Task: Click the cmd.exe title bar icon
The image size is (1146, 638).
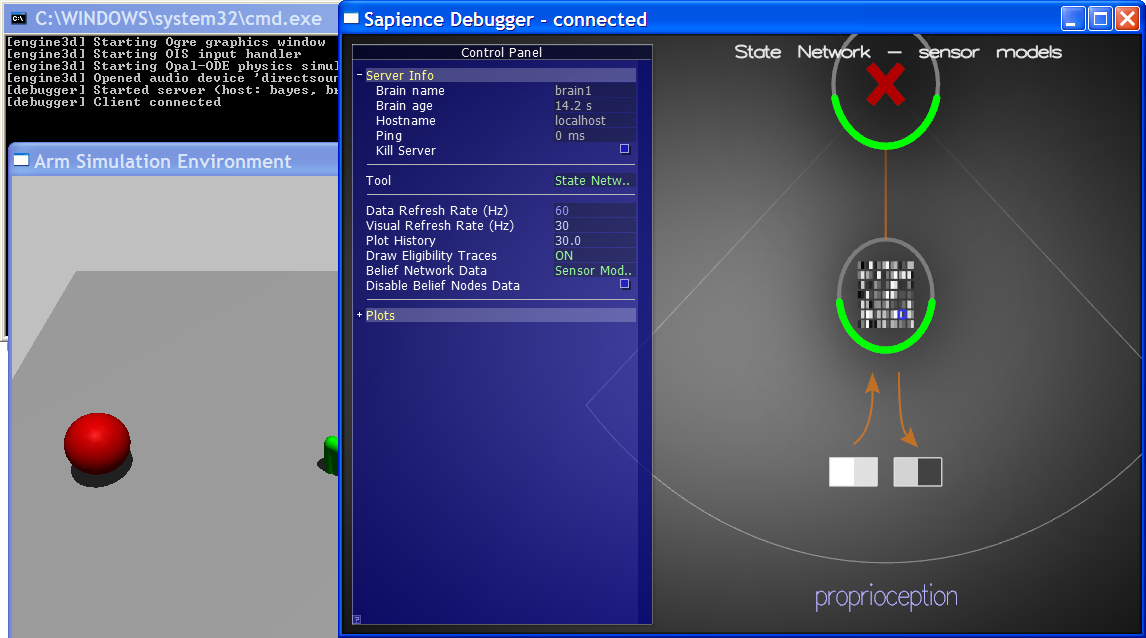Action: click(x=18, y=18)
